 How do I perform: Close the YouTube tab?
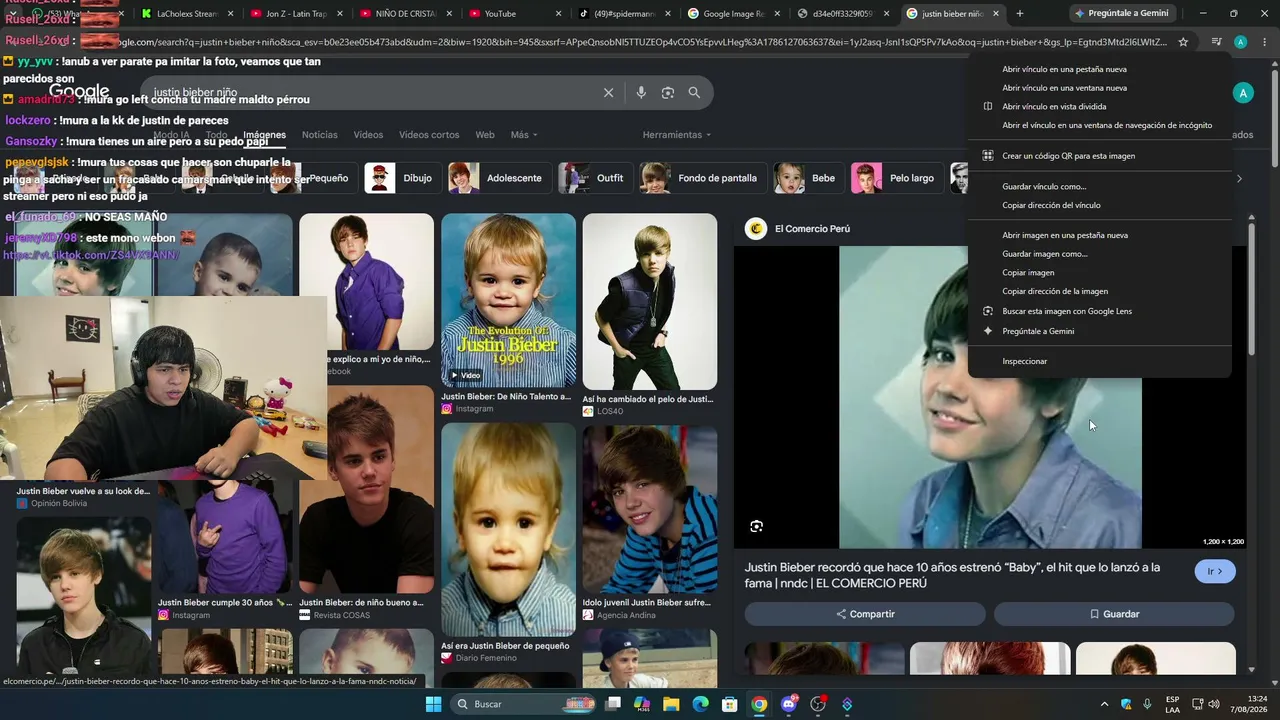tap(557, 14)
